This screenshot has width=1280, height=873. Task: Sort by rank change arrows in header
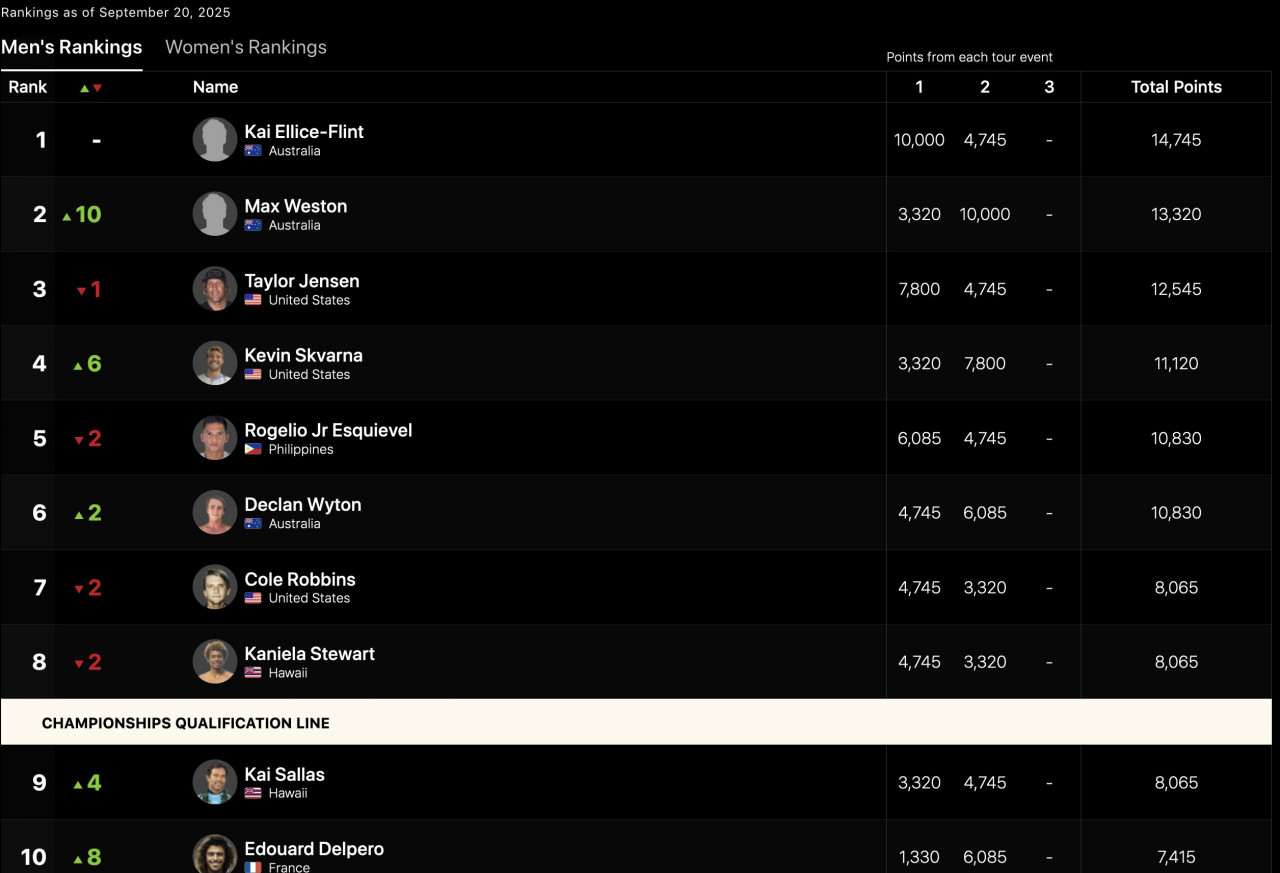pos(91,88)
